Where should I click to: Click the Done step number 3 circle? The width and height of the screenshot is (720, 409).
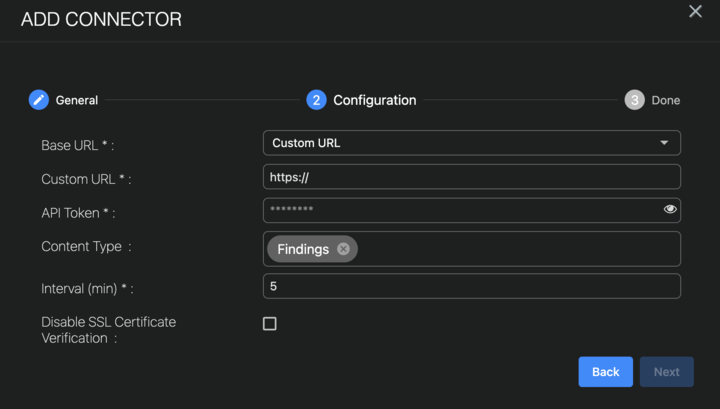634,100
